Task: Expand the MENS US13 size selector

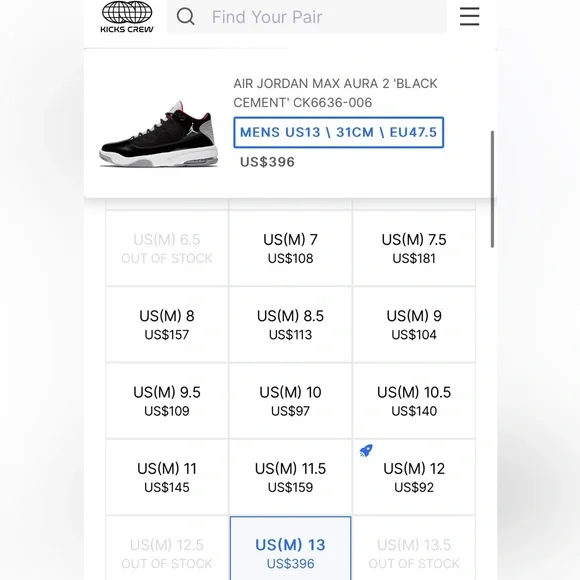Action: click(x=338, y=132)
